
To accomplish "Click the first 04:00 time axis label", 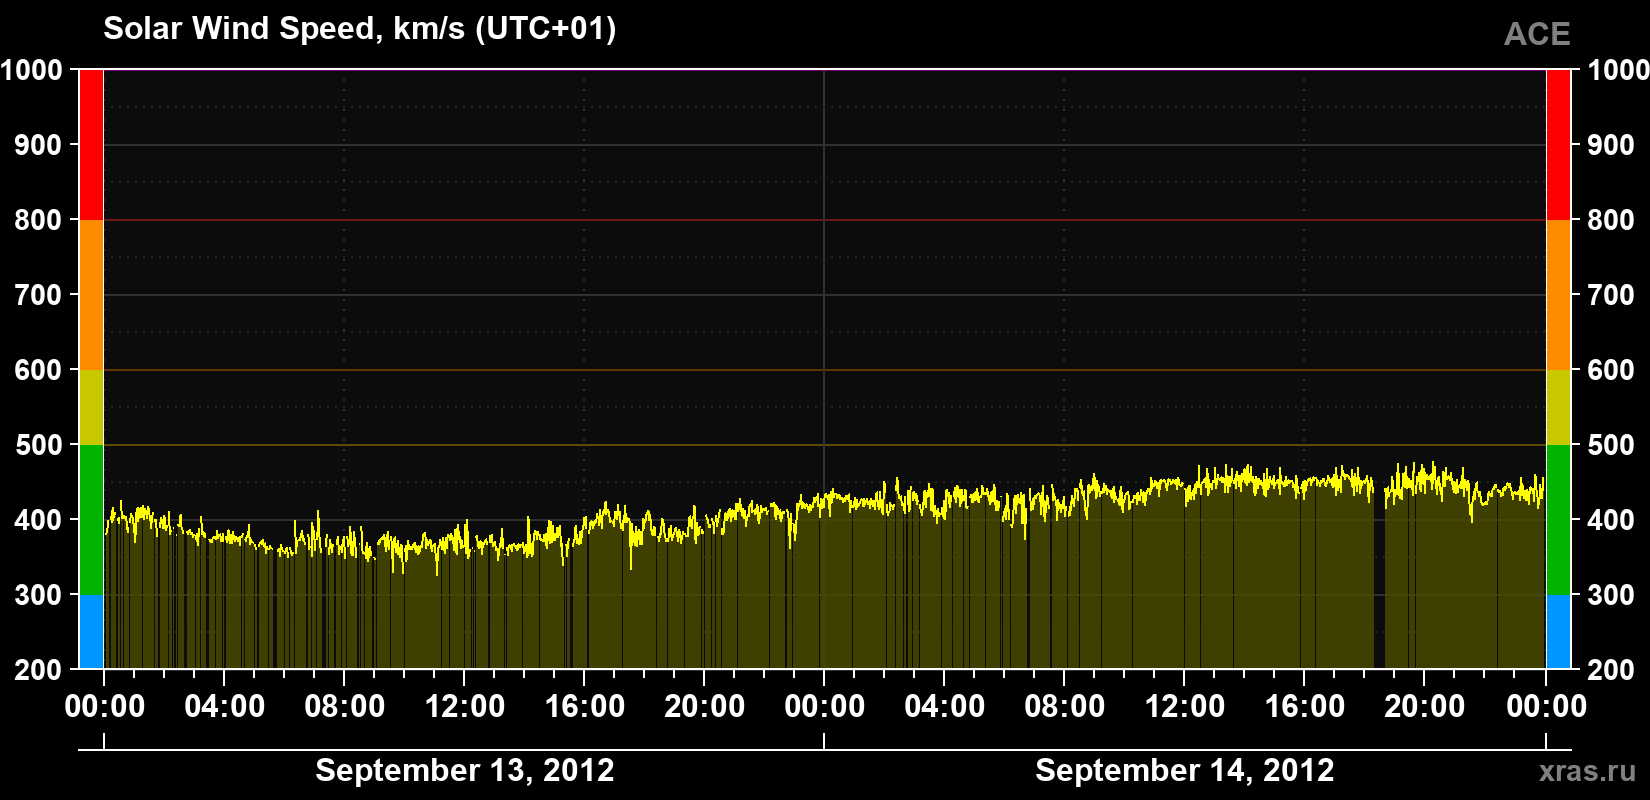I will [225, 707].
